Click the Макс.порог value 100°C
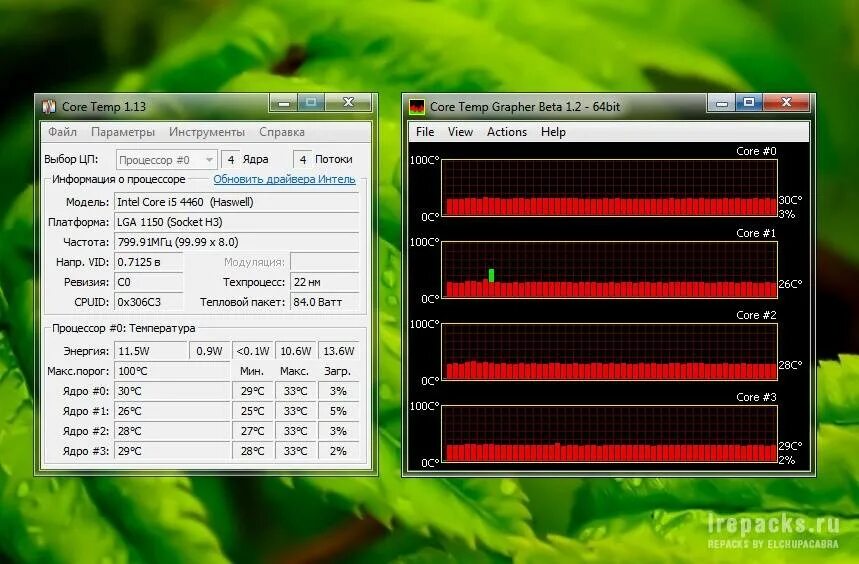 (x=171, y=371)
